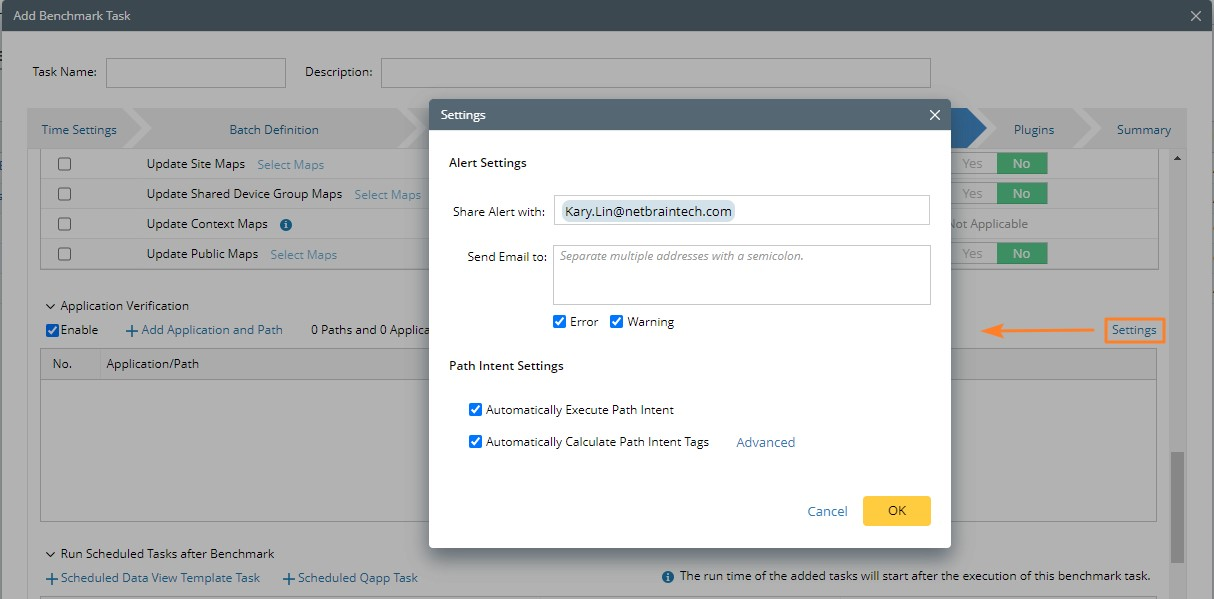Open the Plugins step tab
Viewport: 1214px width, 599px height.
pyautogui.click(x=1033, y=130)
